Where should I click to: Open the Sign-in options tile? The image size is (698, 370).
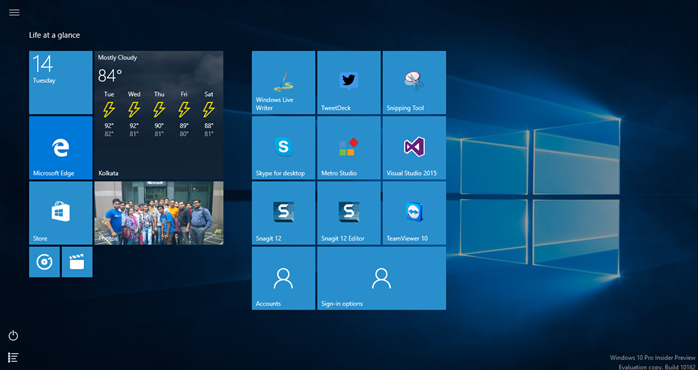point(381,278)
